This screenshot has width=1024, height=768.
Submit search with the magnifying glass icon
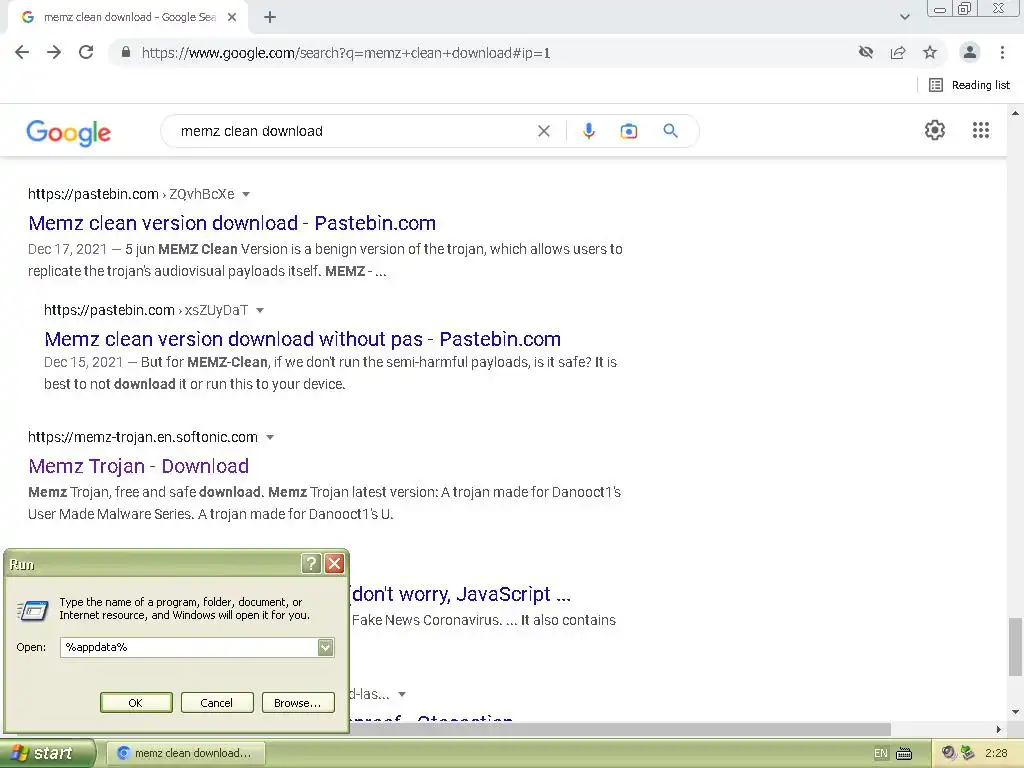(670, 131)
